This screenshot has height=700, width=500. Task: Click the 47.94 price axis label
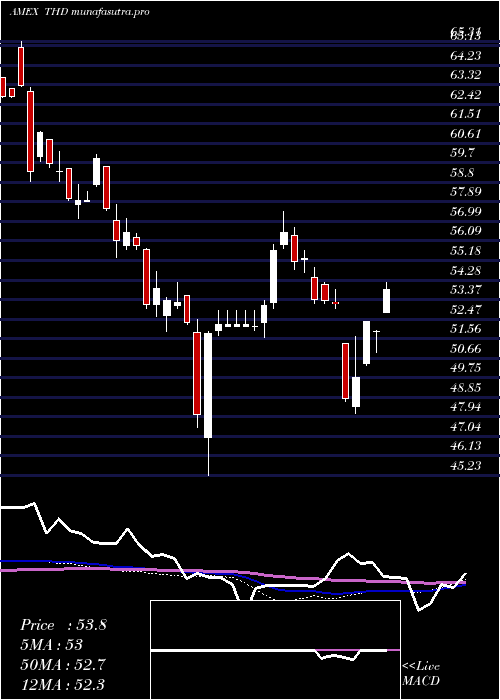(x=466, y=408)
